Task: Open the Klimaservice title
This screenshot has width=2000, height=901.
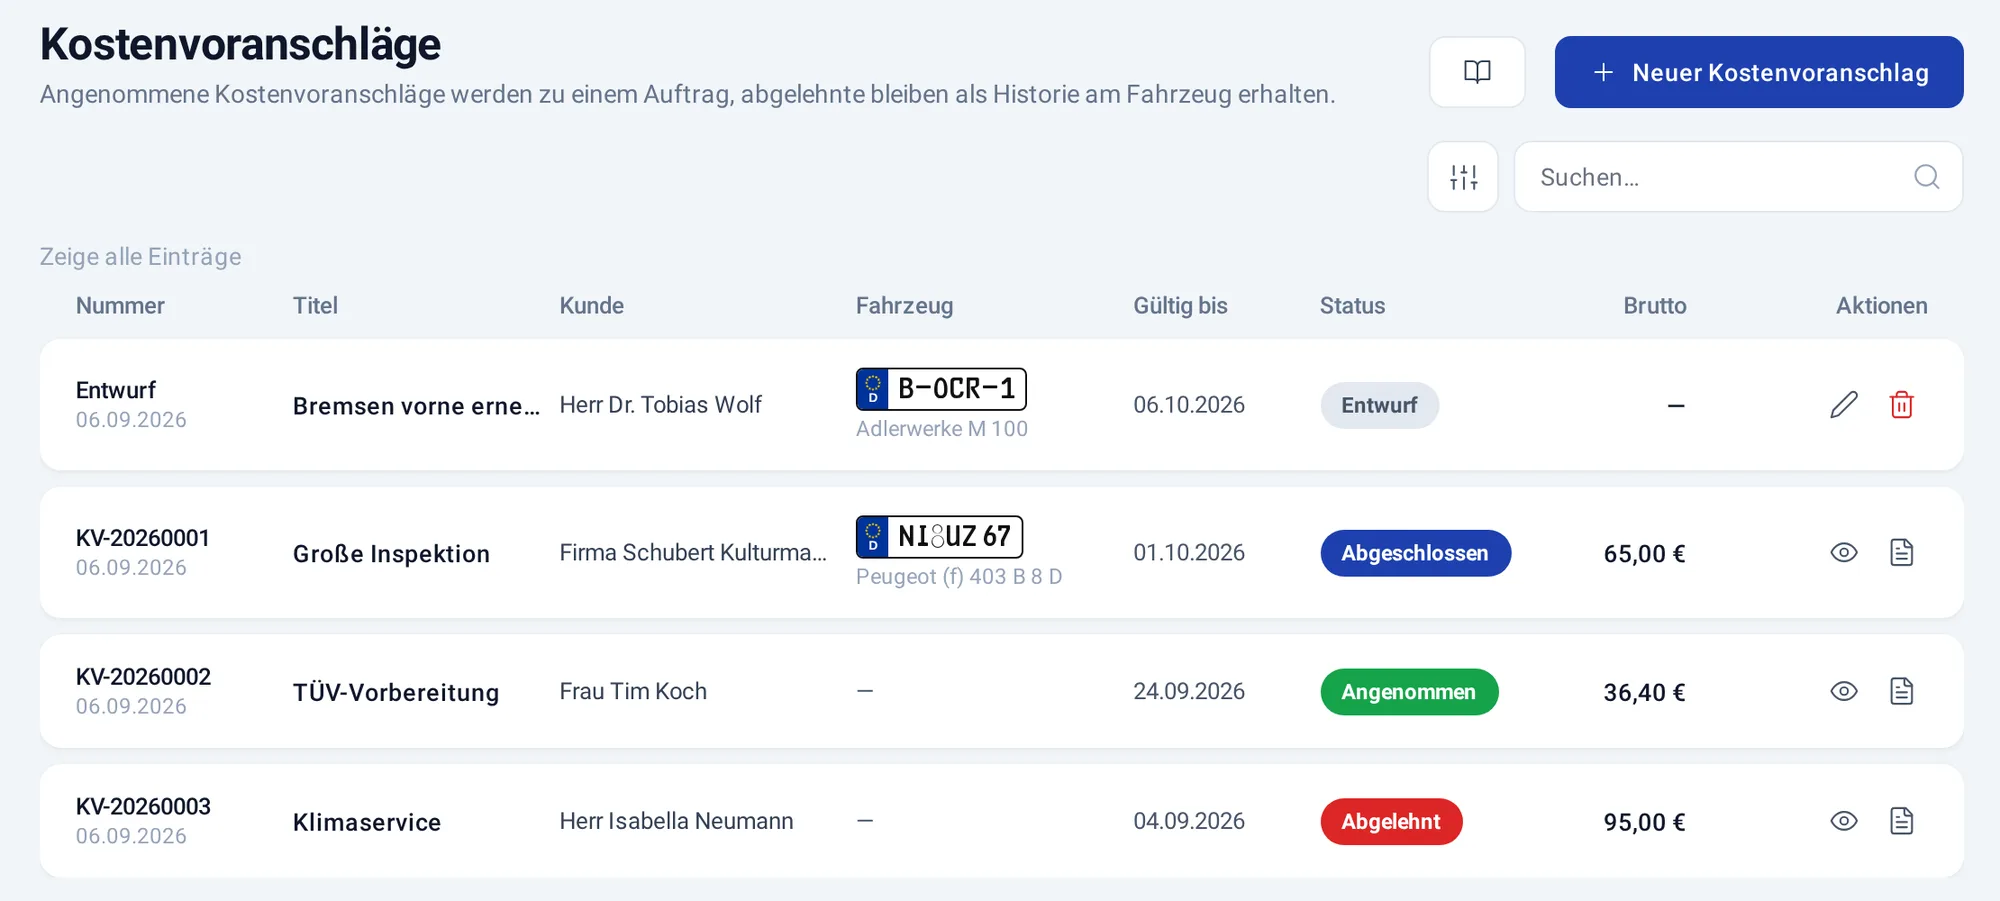Action: 367,822
